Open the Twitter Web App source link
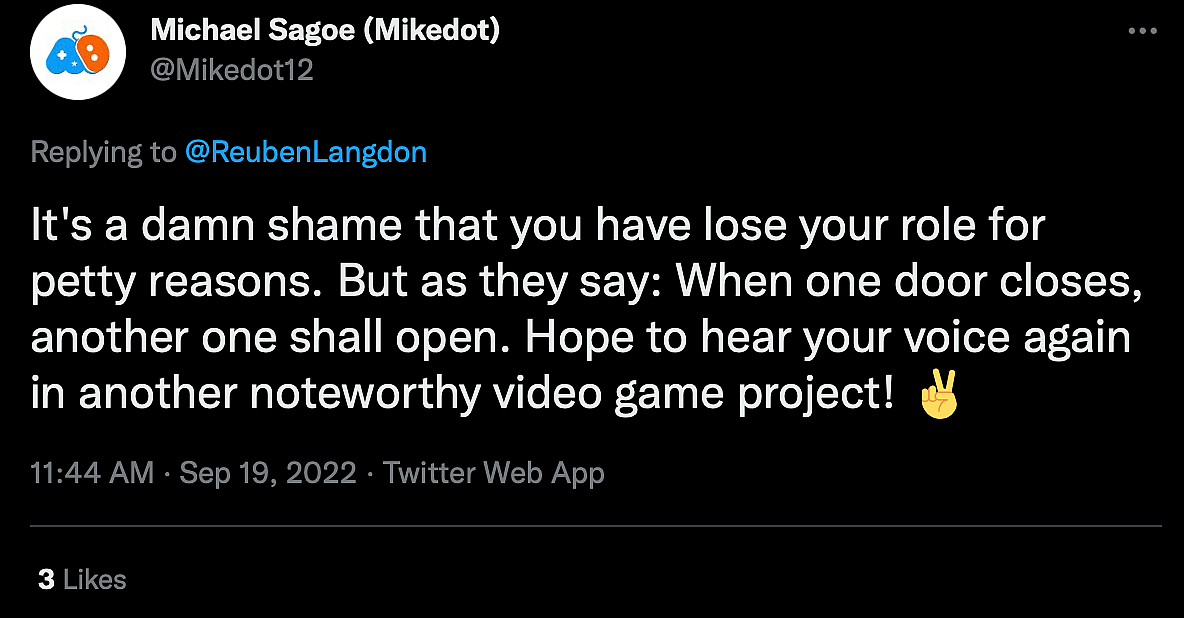The height and width of the screenshot is (618, 1184). pos(494,472)
